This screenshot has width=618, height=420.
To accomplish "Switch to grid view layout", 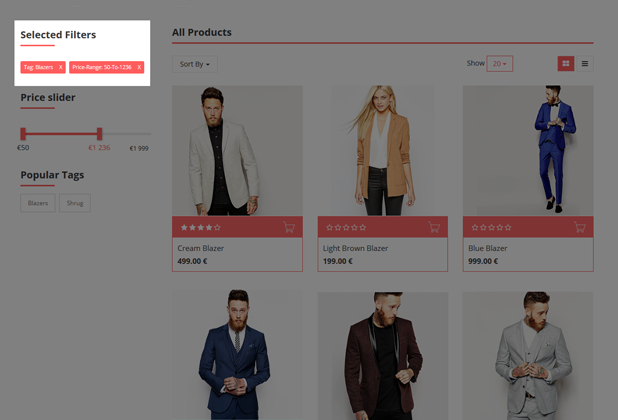I will click(566, 63).
